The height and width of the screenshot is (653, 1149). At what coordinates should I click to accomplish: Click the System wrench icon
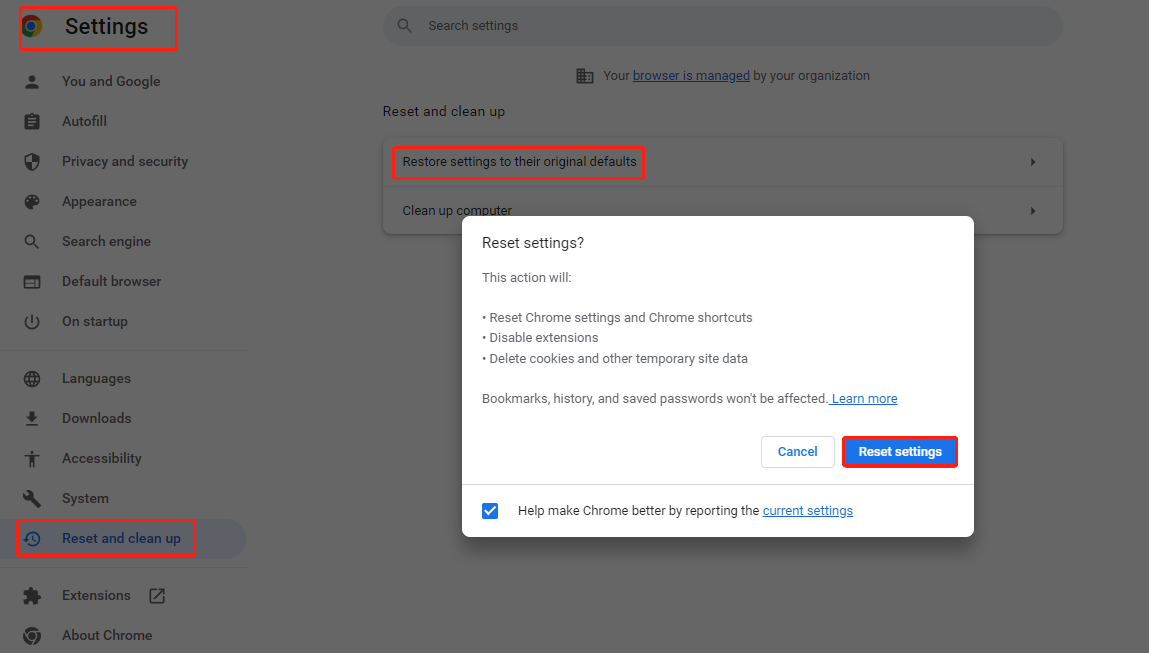[32, 498]
